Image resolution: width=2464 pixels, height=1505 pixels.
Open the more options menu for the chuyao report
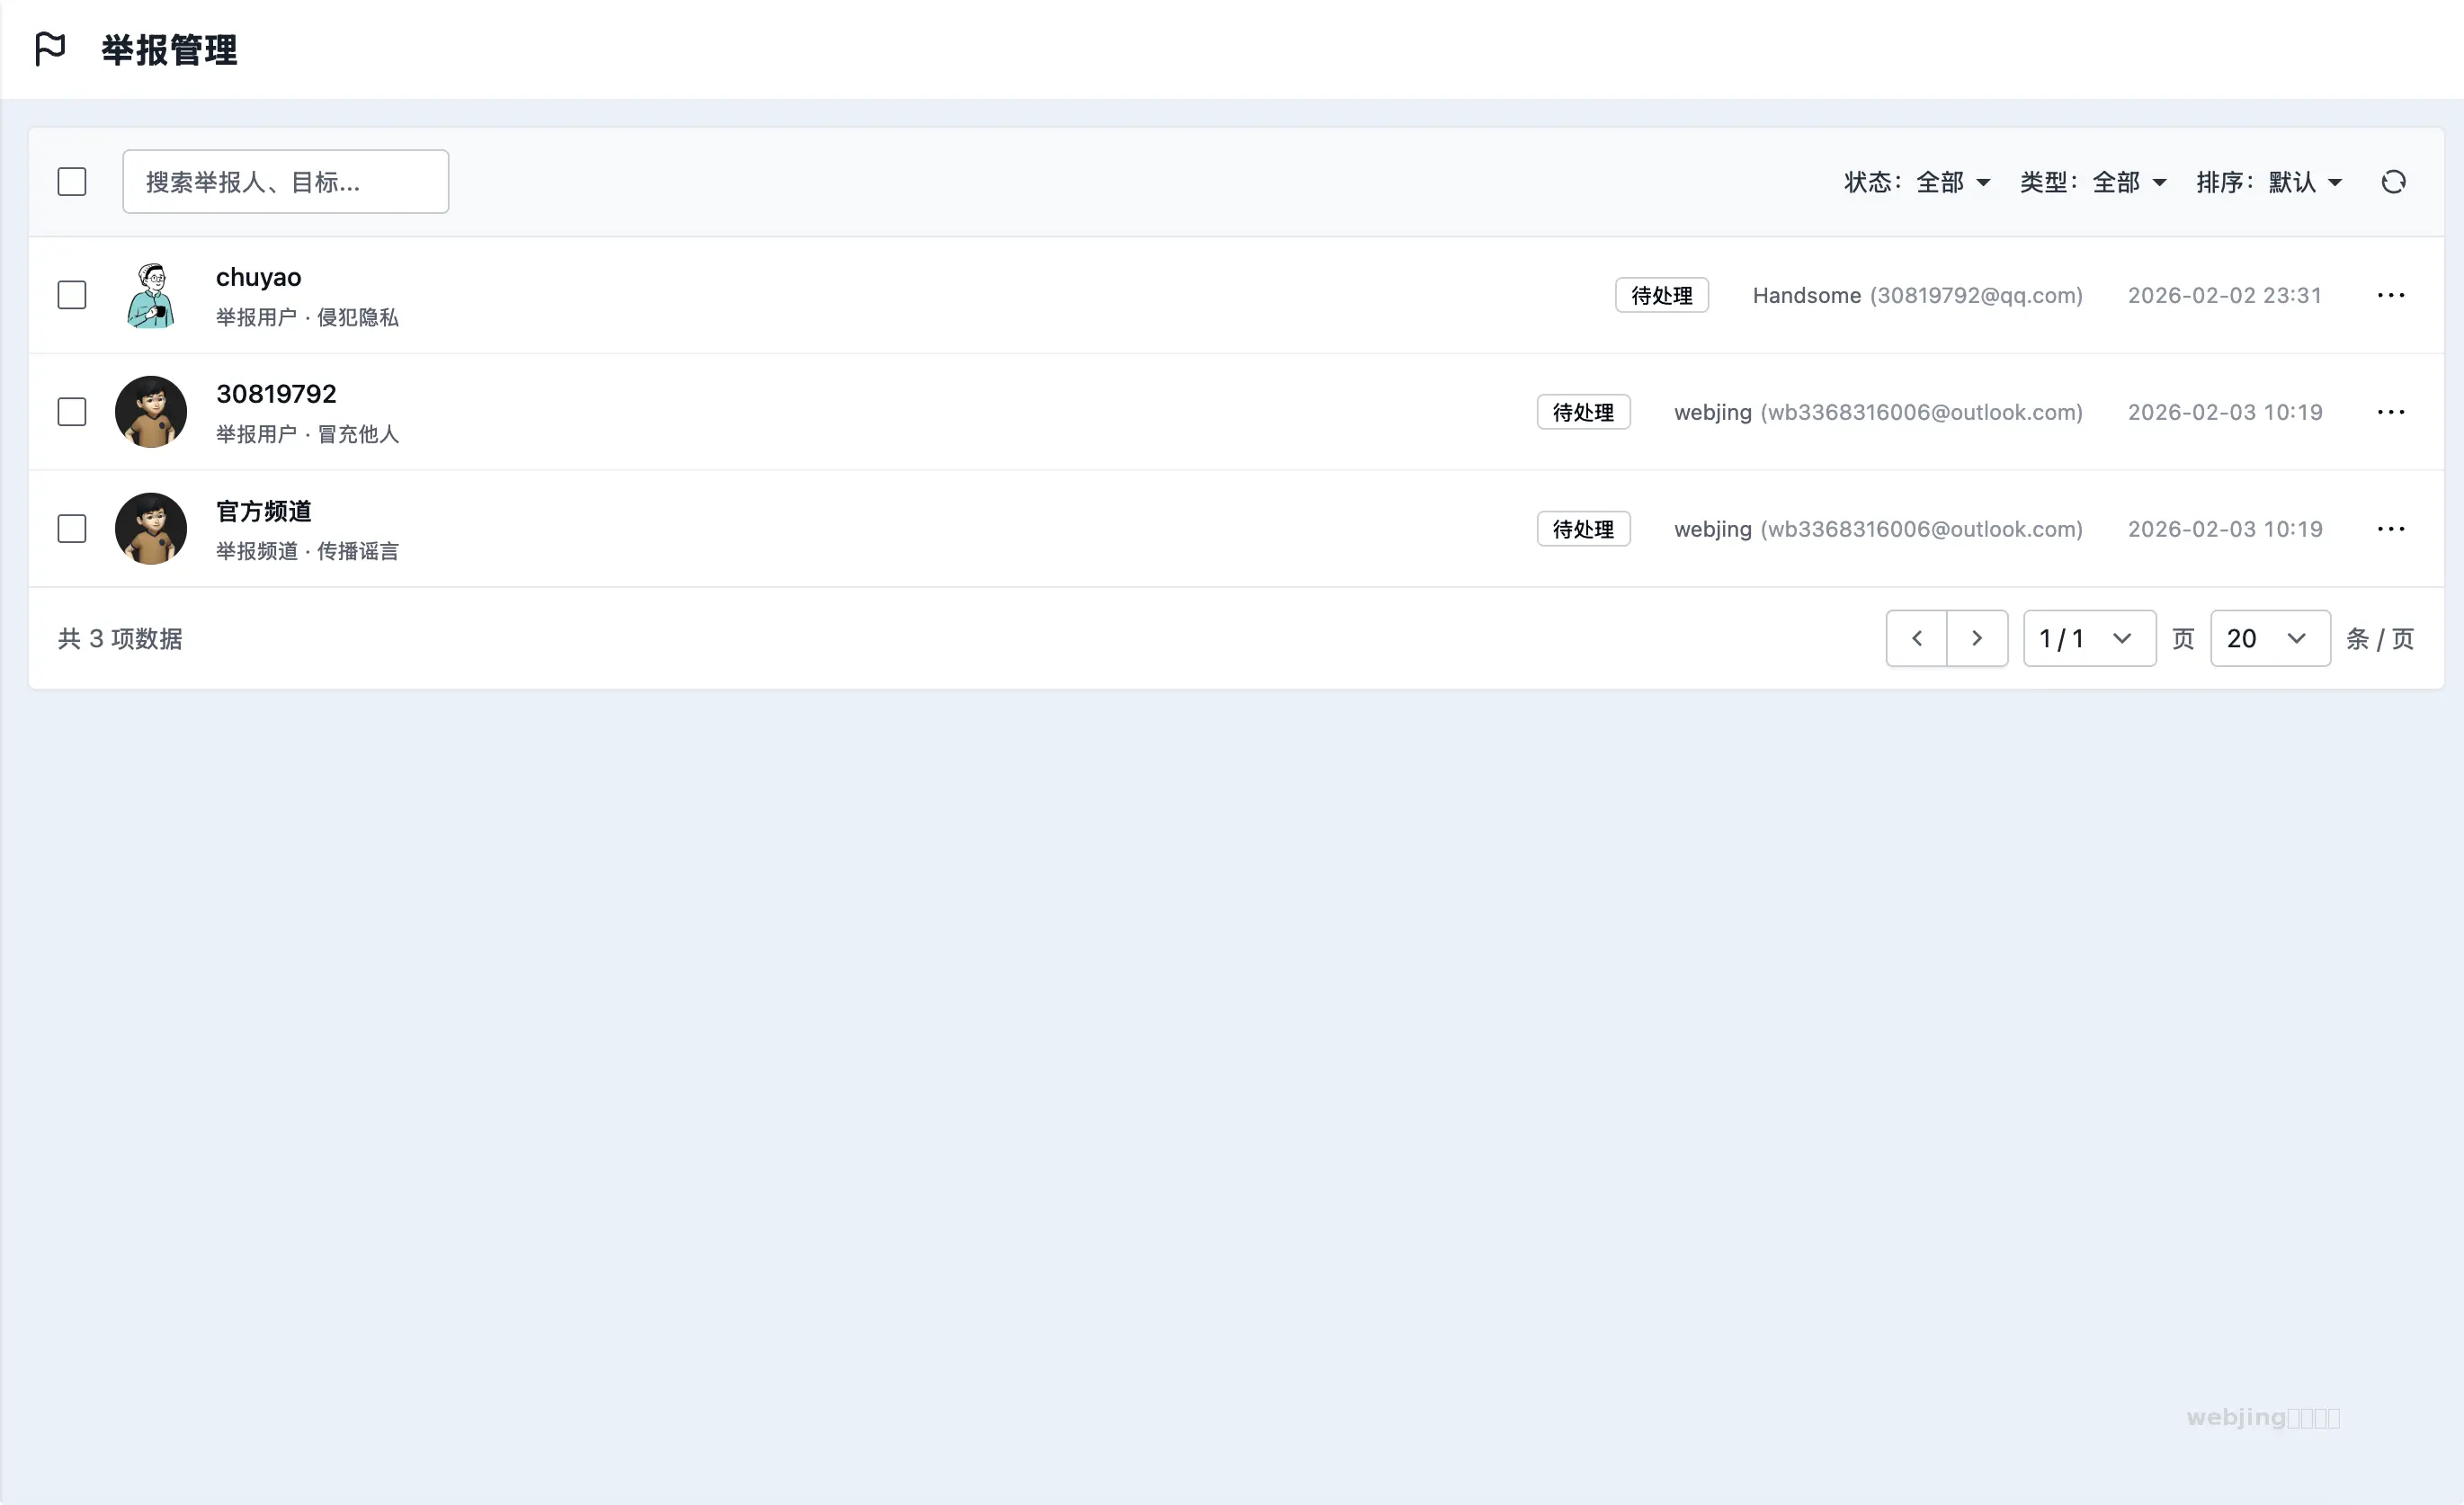coord(2390,295)
